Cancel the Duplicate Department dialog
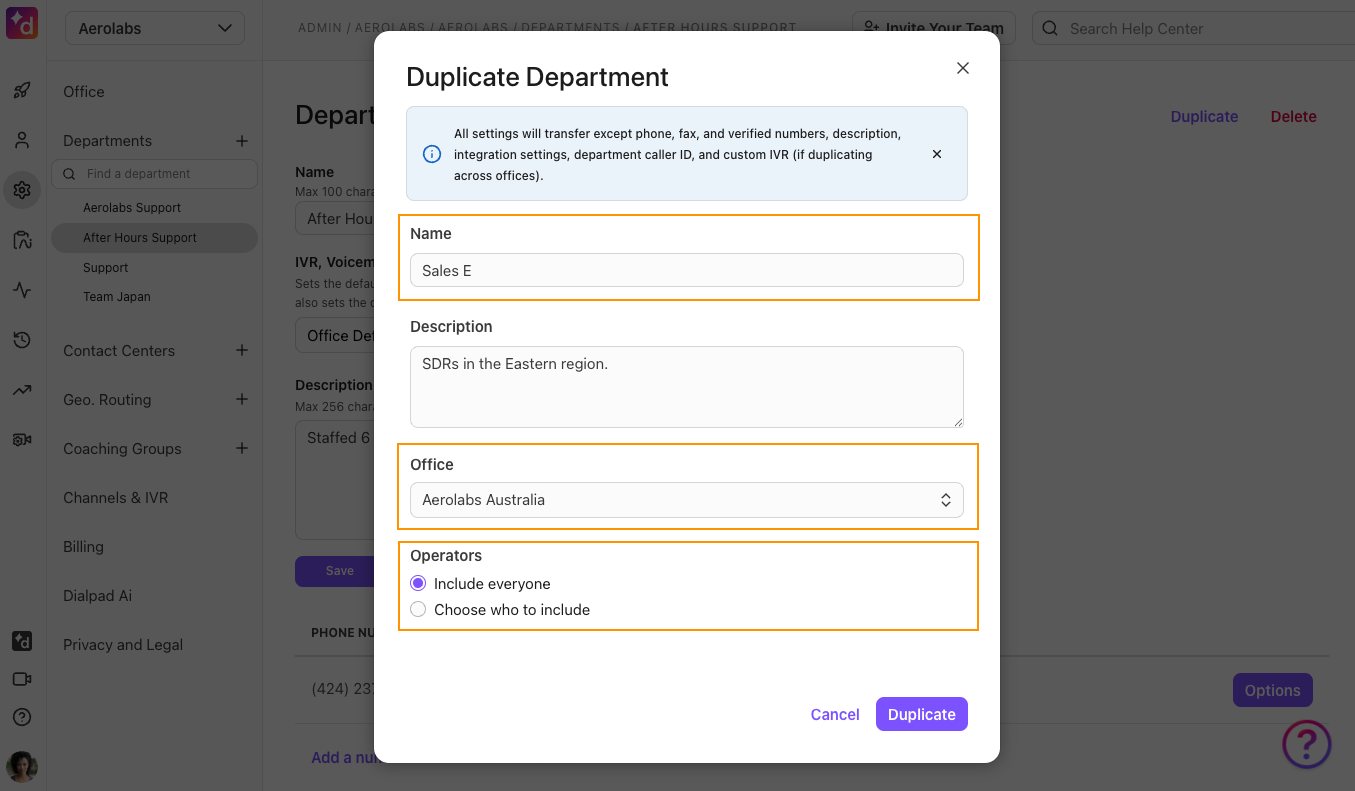Viewport: 1355px width, 791px height. [x=835, y=714]
